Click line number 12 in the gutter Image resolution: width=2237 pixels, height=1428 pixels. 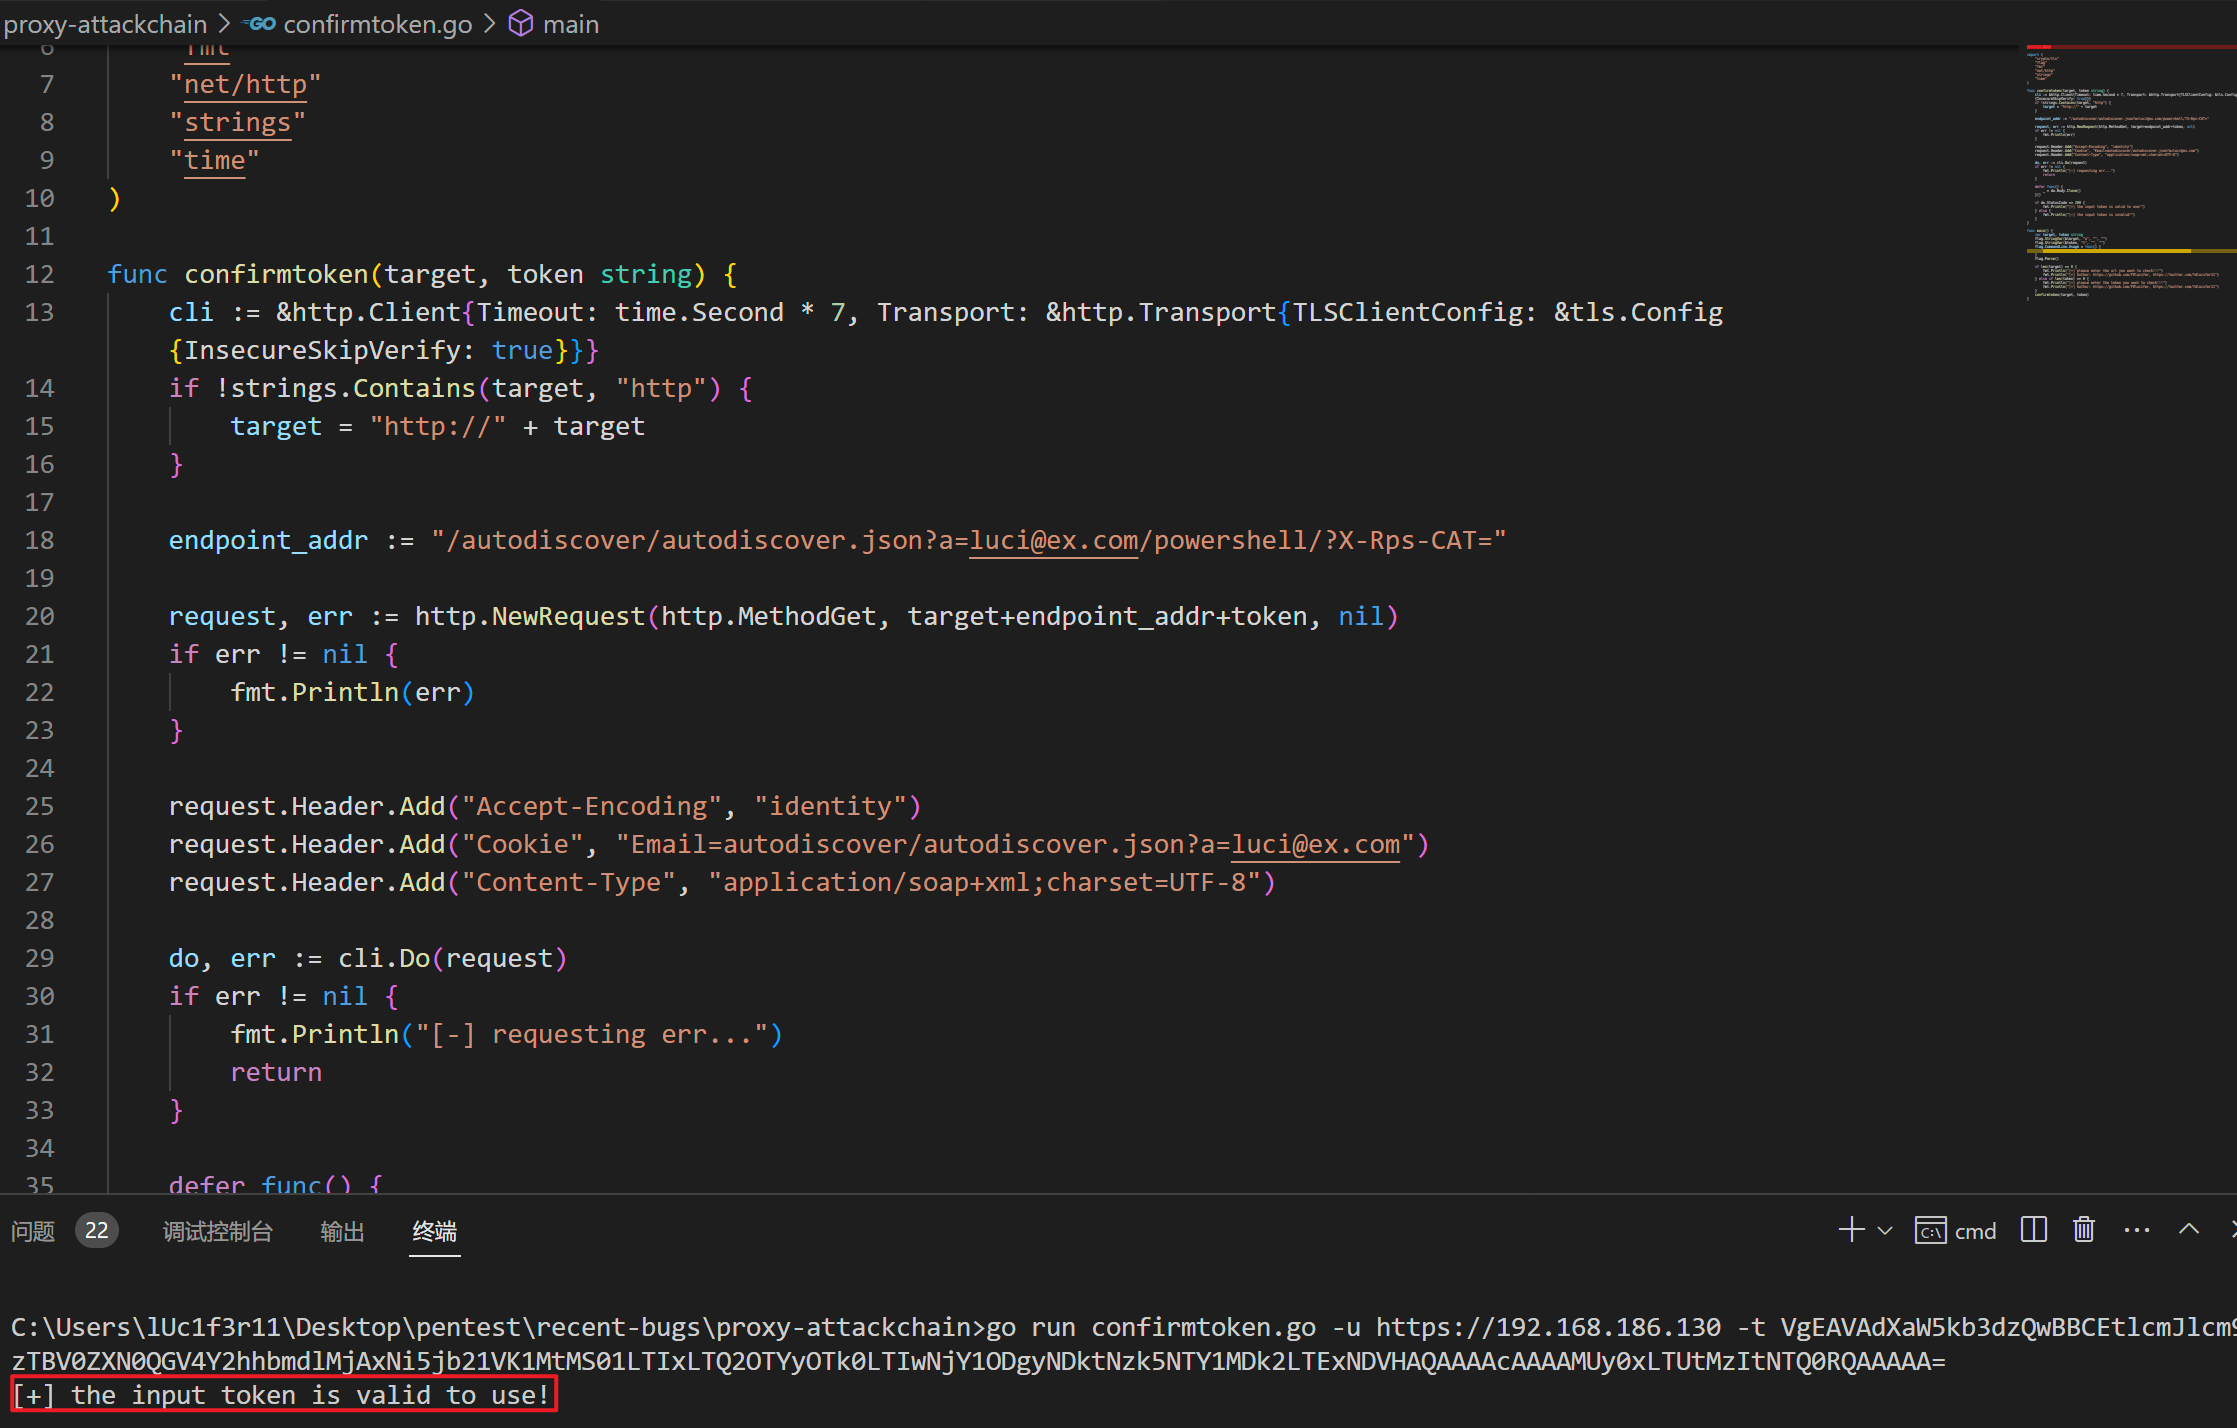40,274
